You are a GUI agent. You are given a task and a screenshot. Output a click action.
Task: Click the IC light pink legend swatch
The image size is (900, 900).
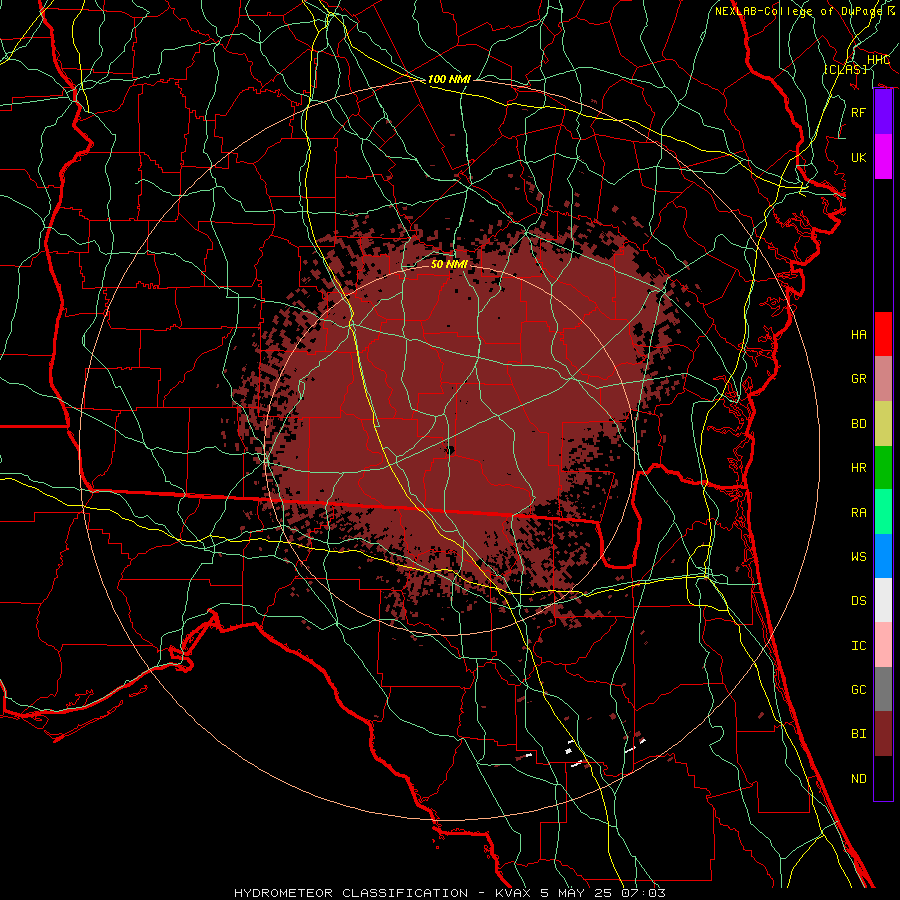tap(883, 645)
